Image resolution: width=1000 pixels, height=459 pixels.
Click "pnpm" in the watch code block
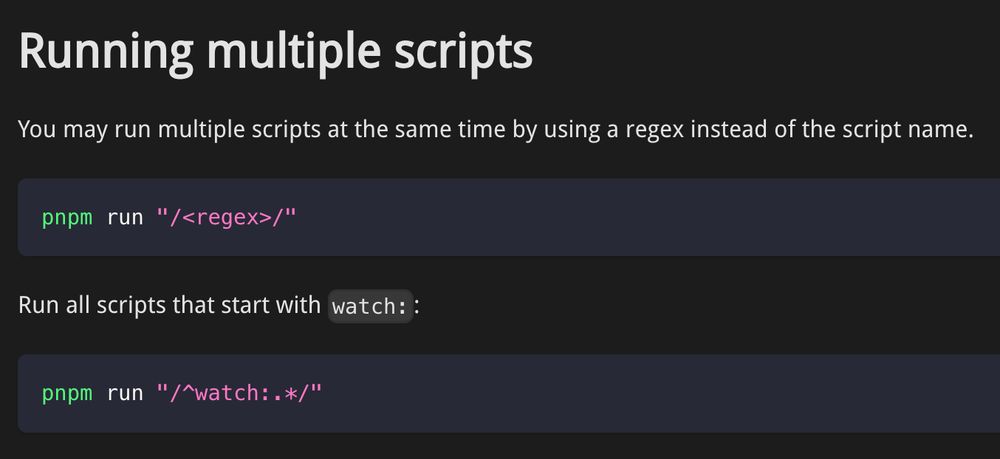click(68, 393)
